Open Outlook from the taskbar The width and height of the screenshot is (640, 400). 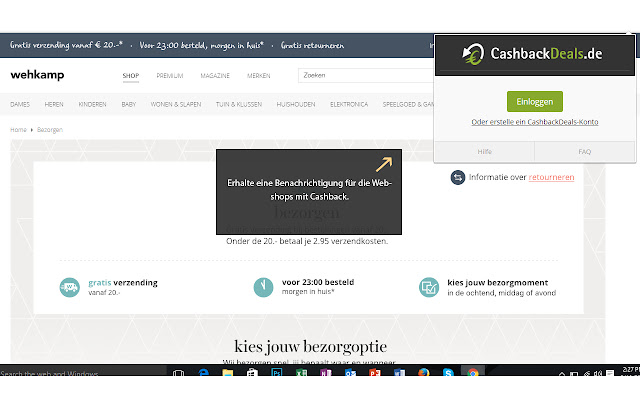pos(350,371)
